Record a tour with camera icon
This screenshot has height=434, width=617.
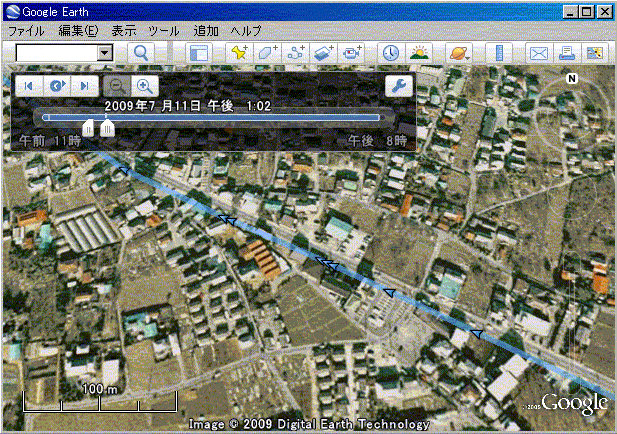pos(352,53)
